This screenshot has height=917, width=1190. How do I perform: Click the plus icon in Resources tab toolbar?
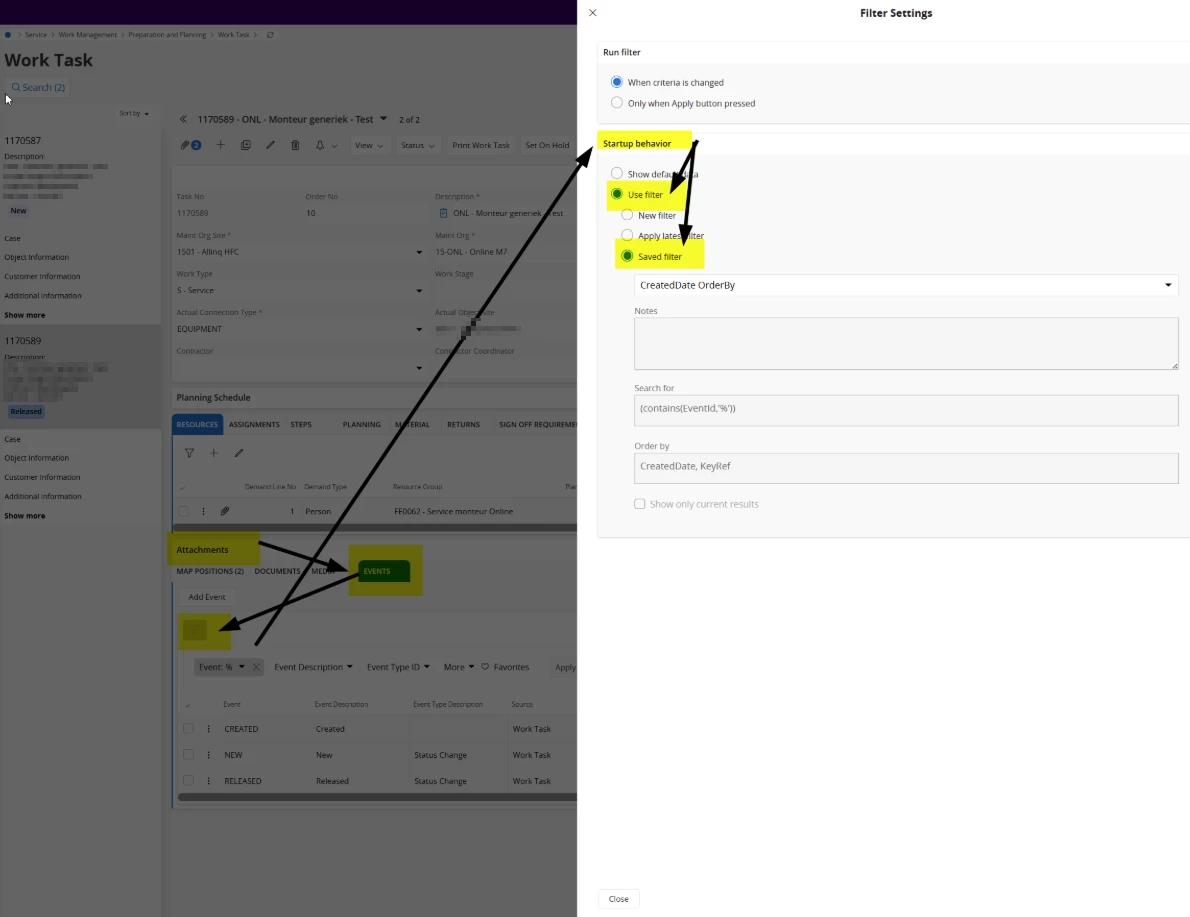pyautogui.click(x=214, y=453)
